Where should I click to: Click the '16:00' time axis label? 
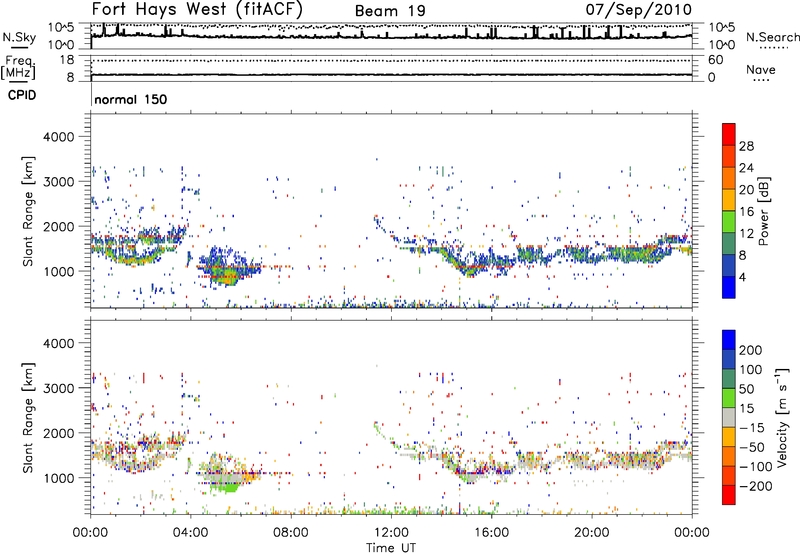click(x=491, y=533)
